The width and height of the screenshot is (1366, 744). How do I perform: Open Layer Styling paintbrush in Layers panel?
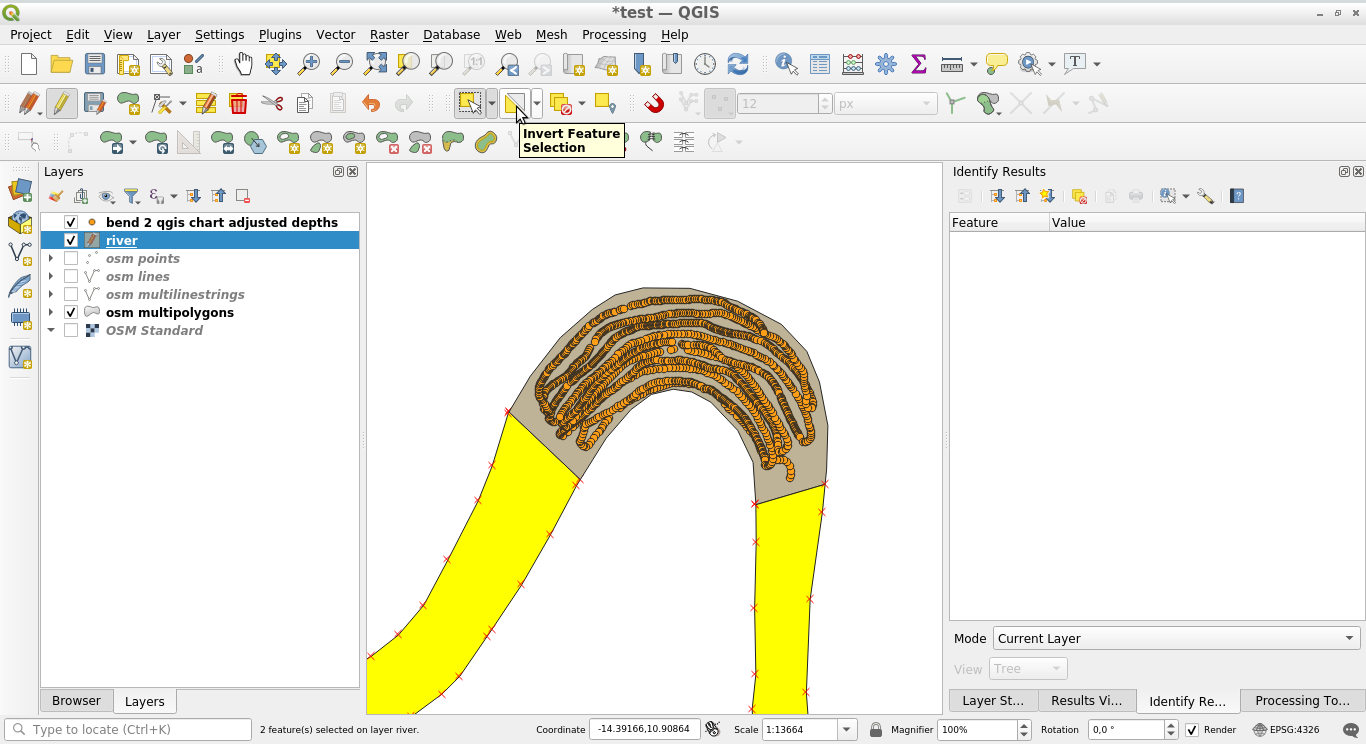56,196
